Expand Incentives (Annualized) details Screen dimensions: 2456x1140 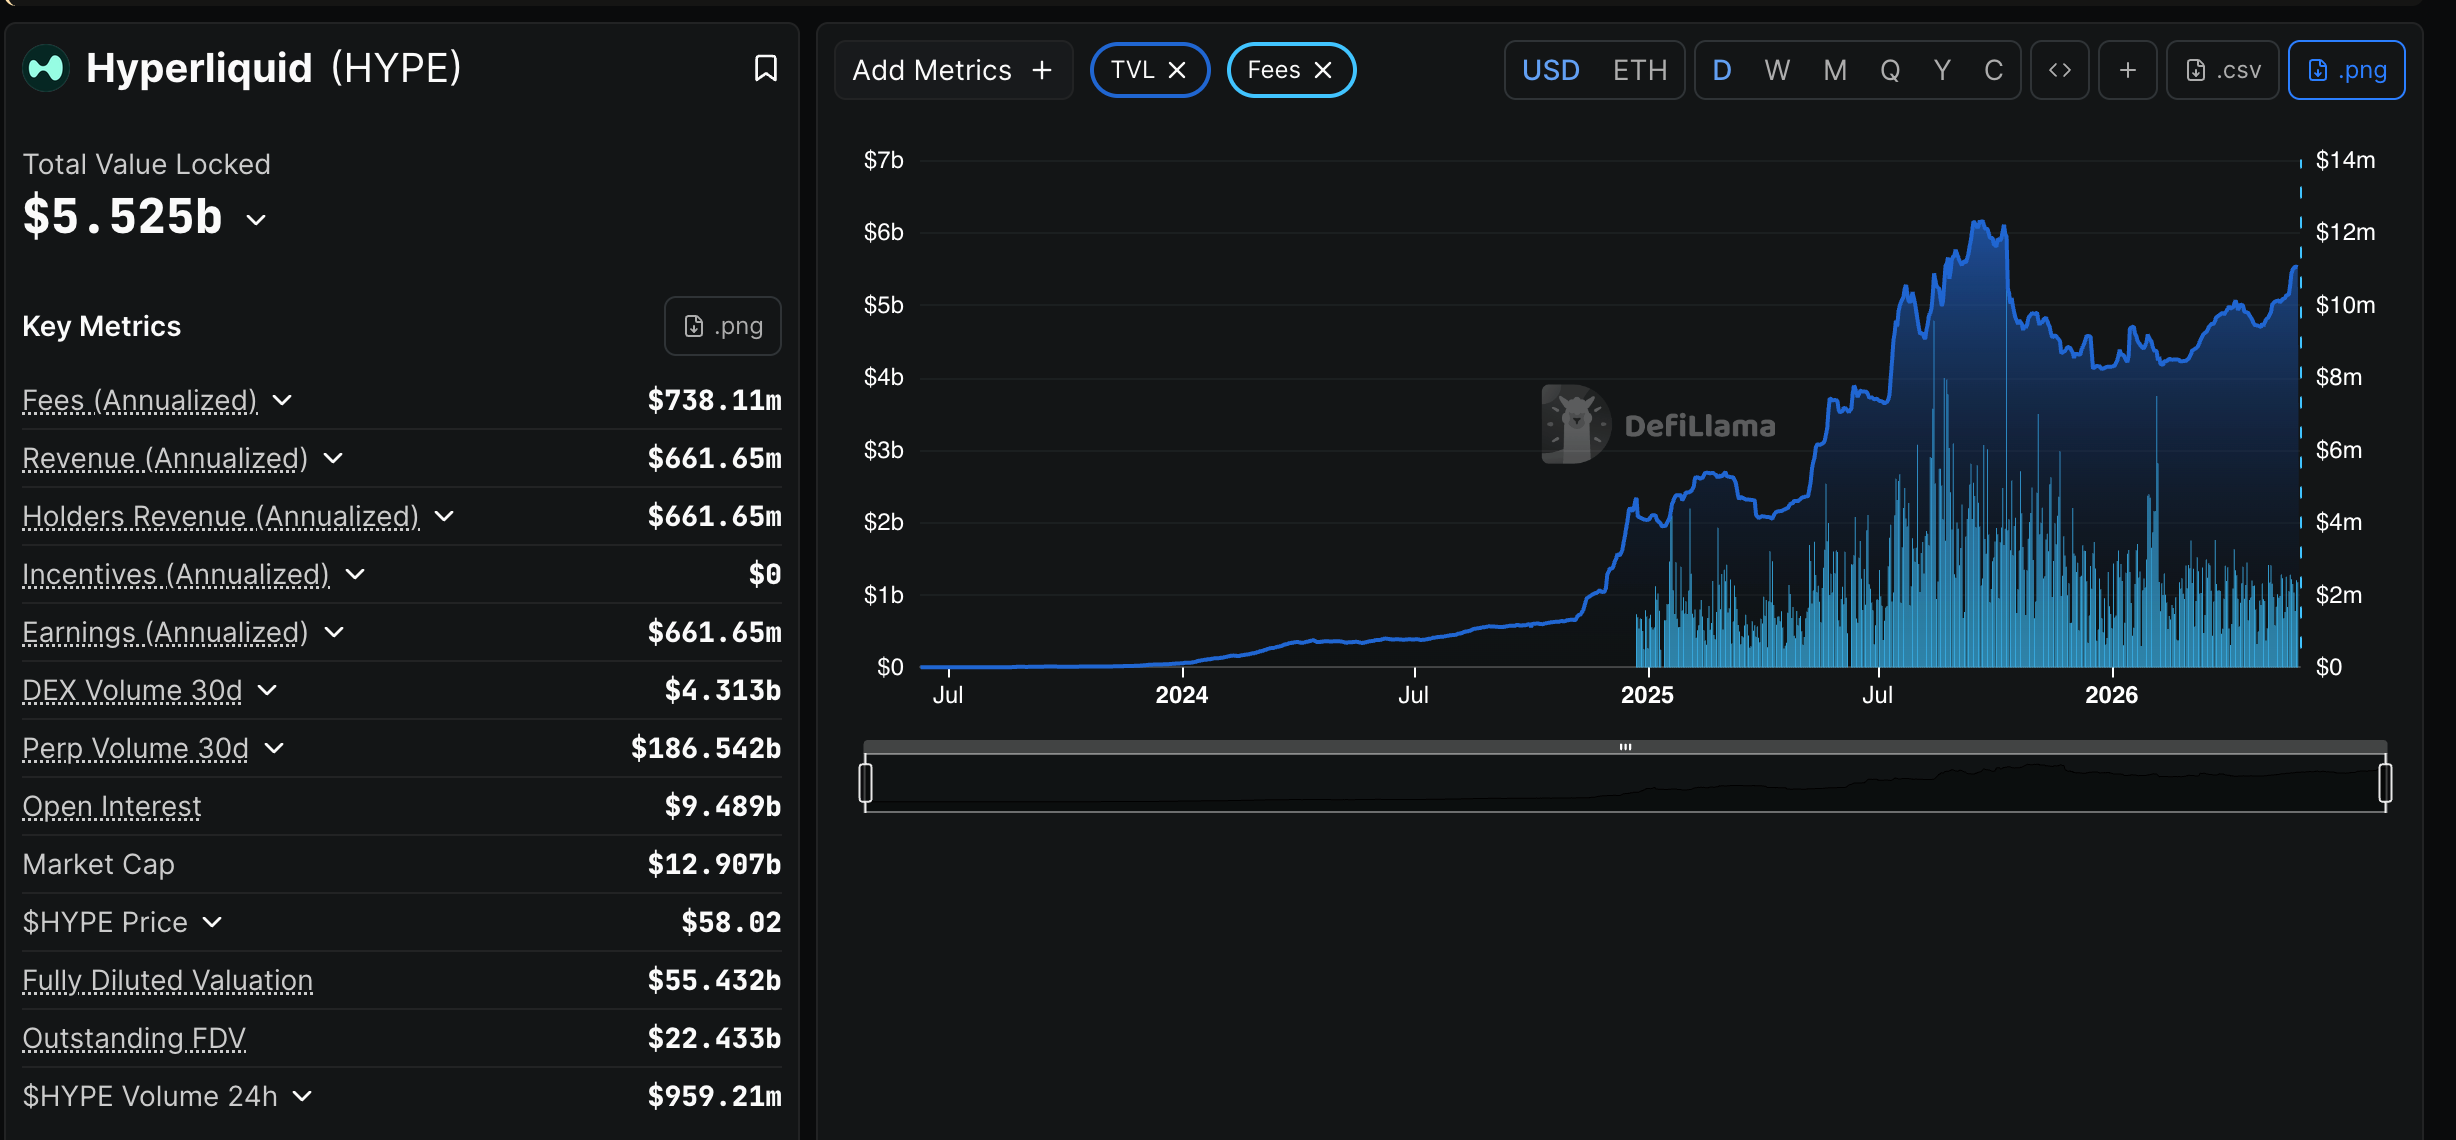[x=355, y=574]
